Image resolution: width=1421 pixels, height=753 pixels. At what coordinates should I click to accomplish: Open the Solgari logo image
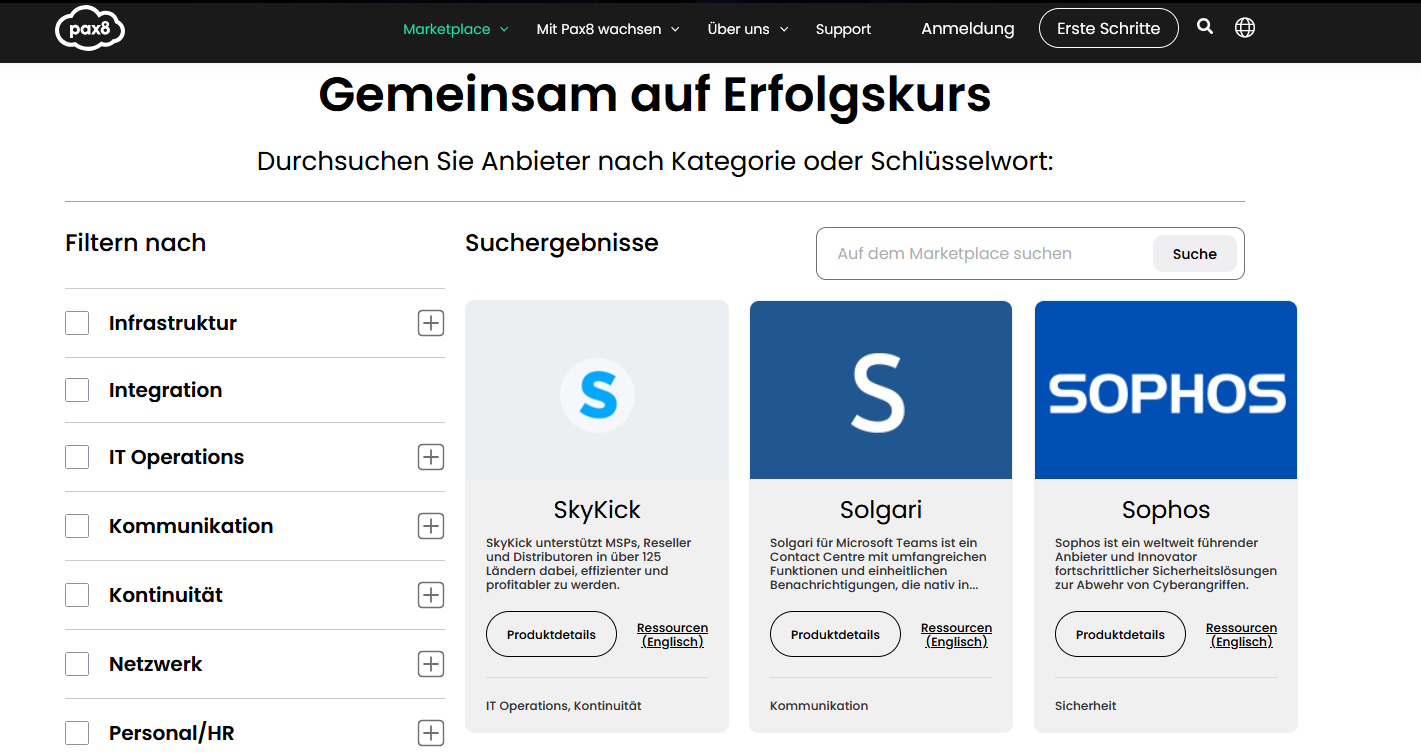click(881, 390)
